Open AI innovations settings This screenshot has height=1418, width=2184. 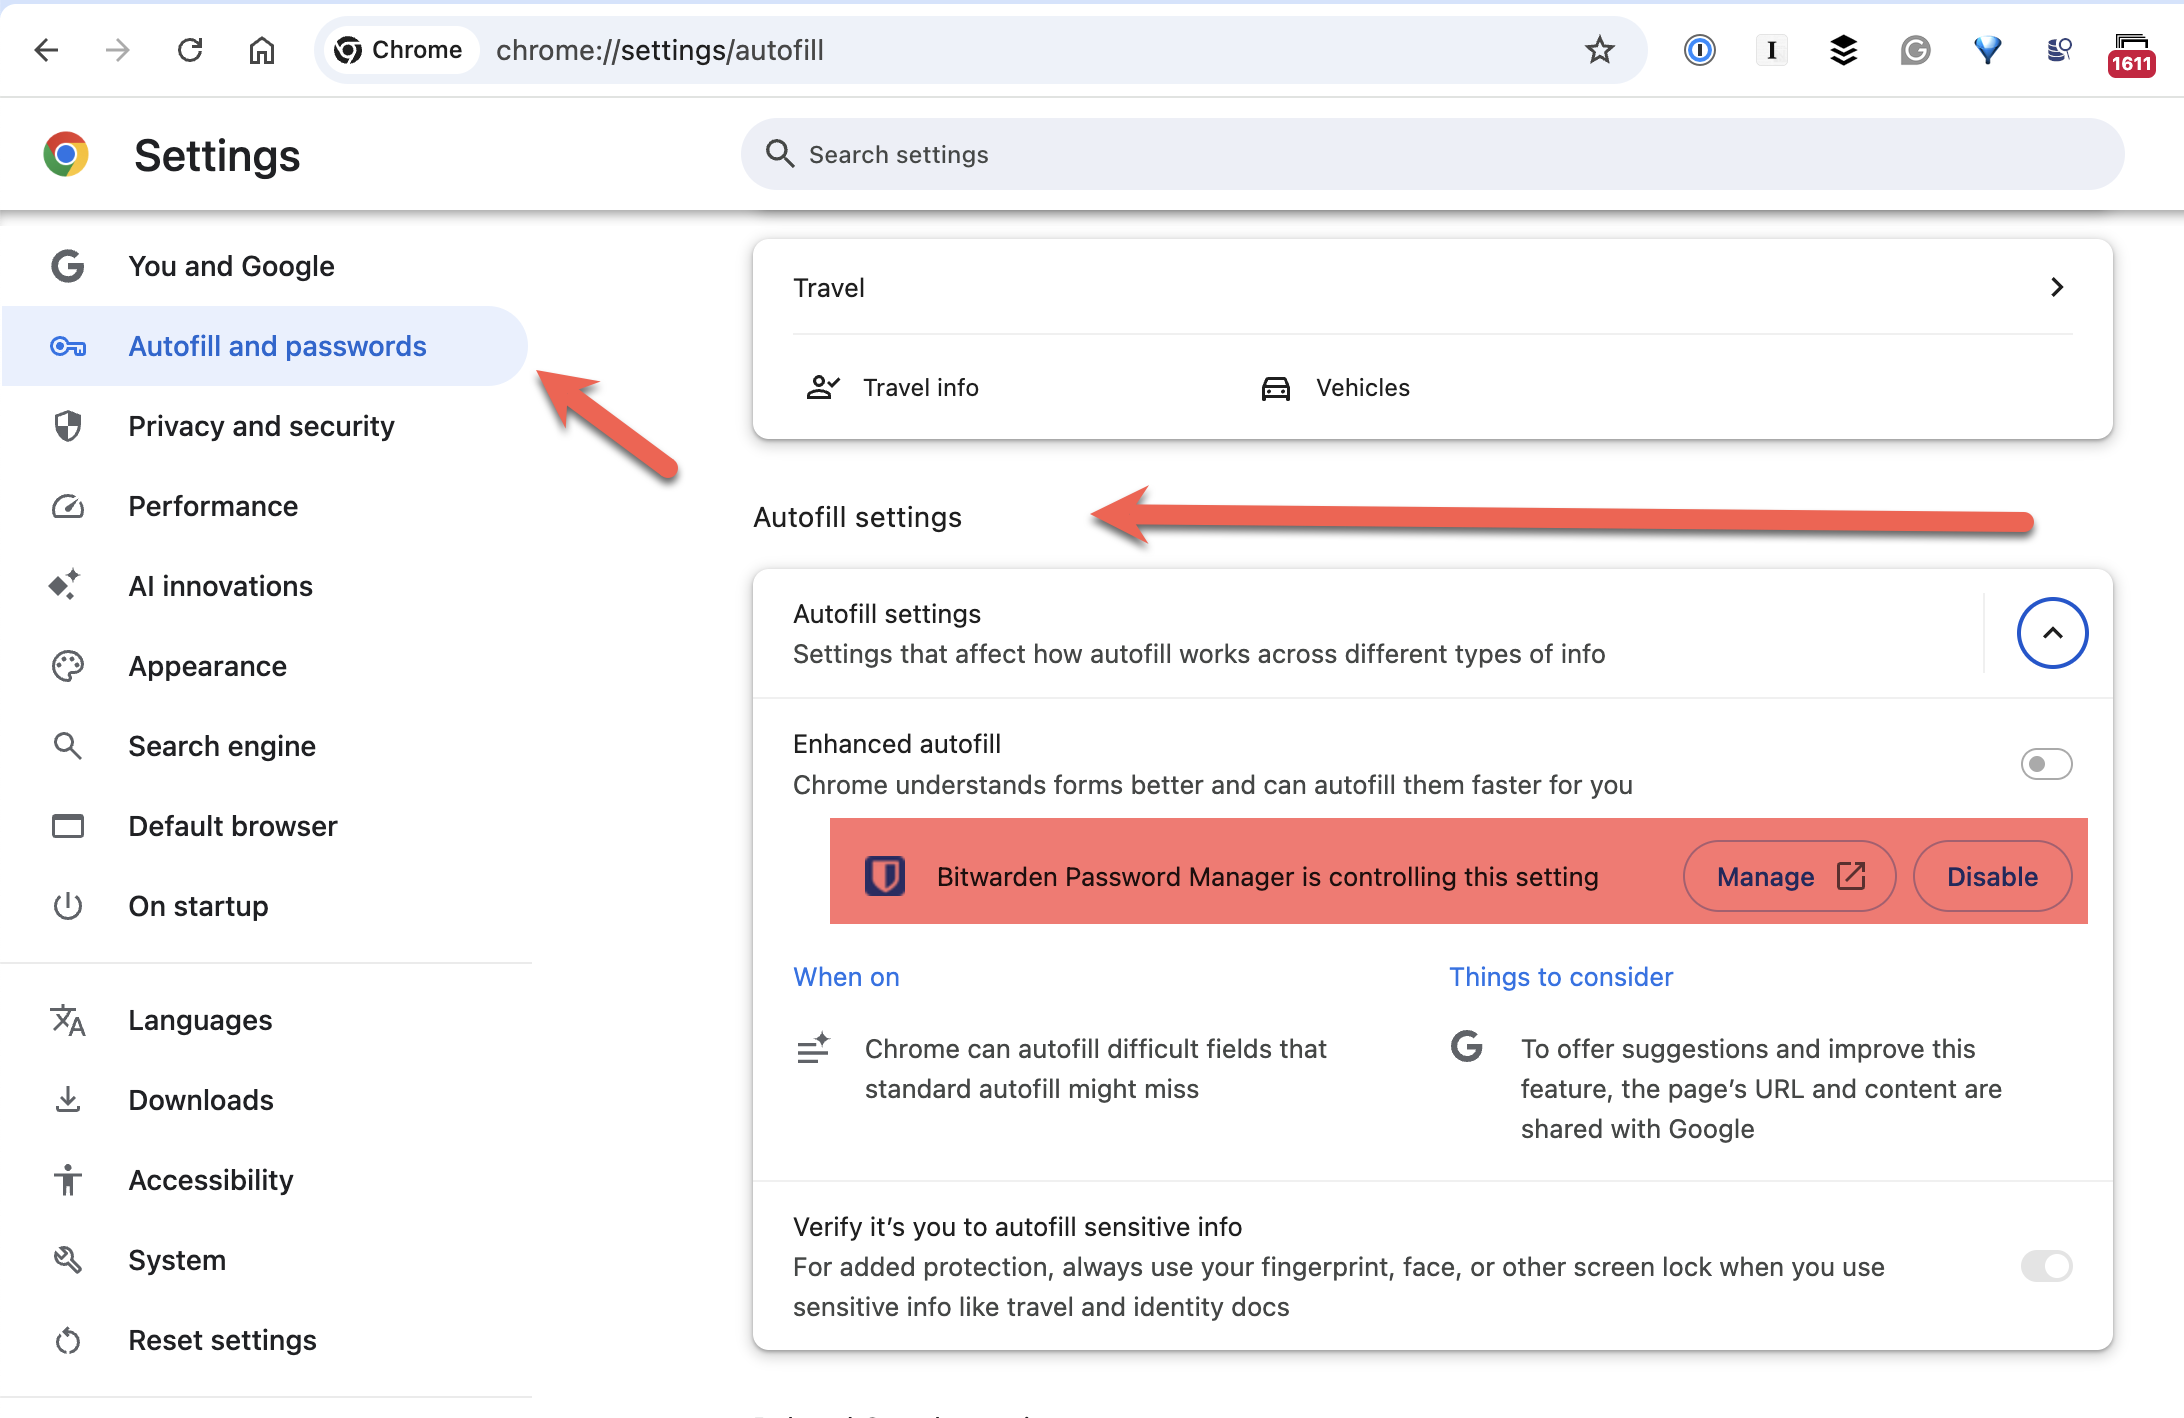coord(266,586)
